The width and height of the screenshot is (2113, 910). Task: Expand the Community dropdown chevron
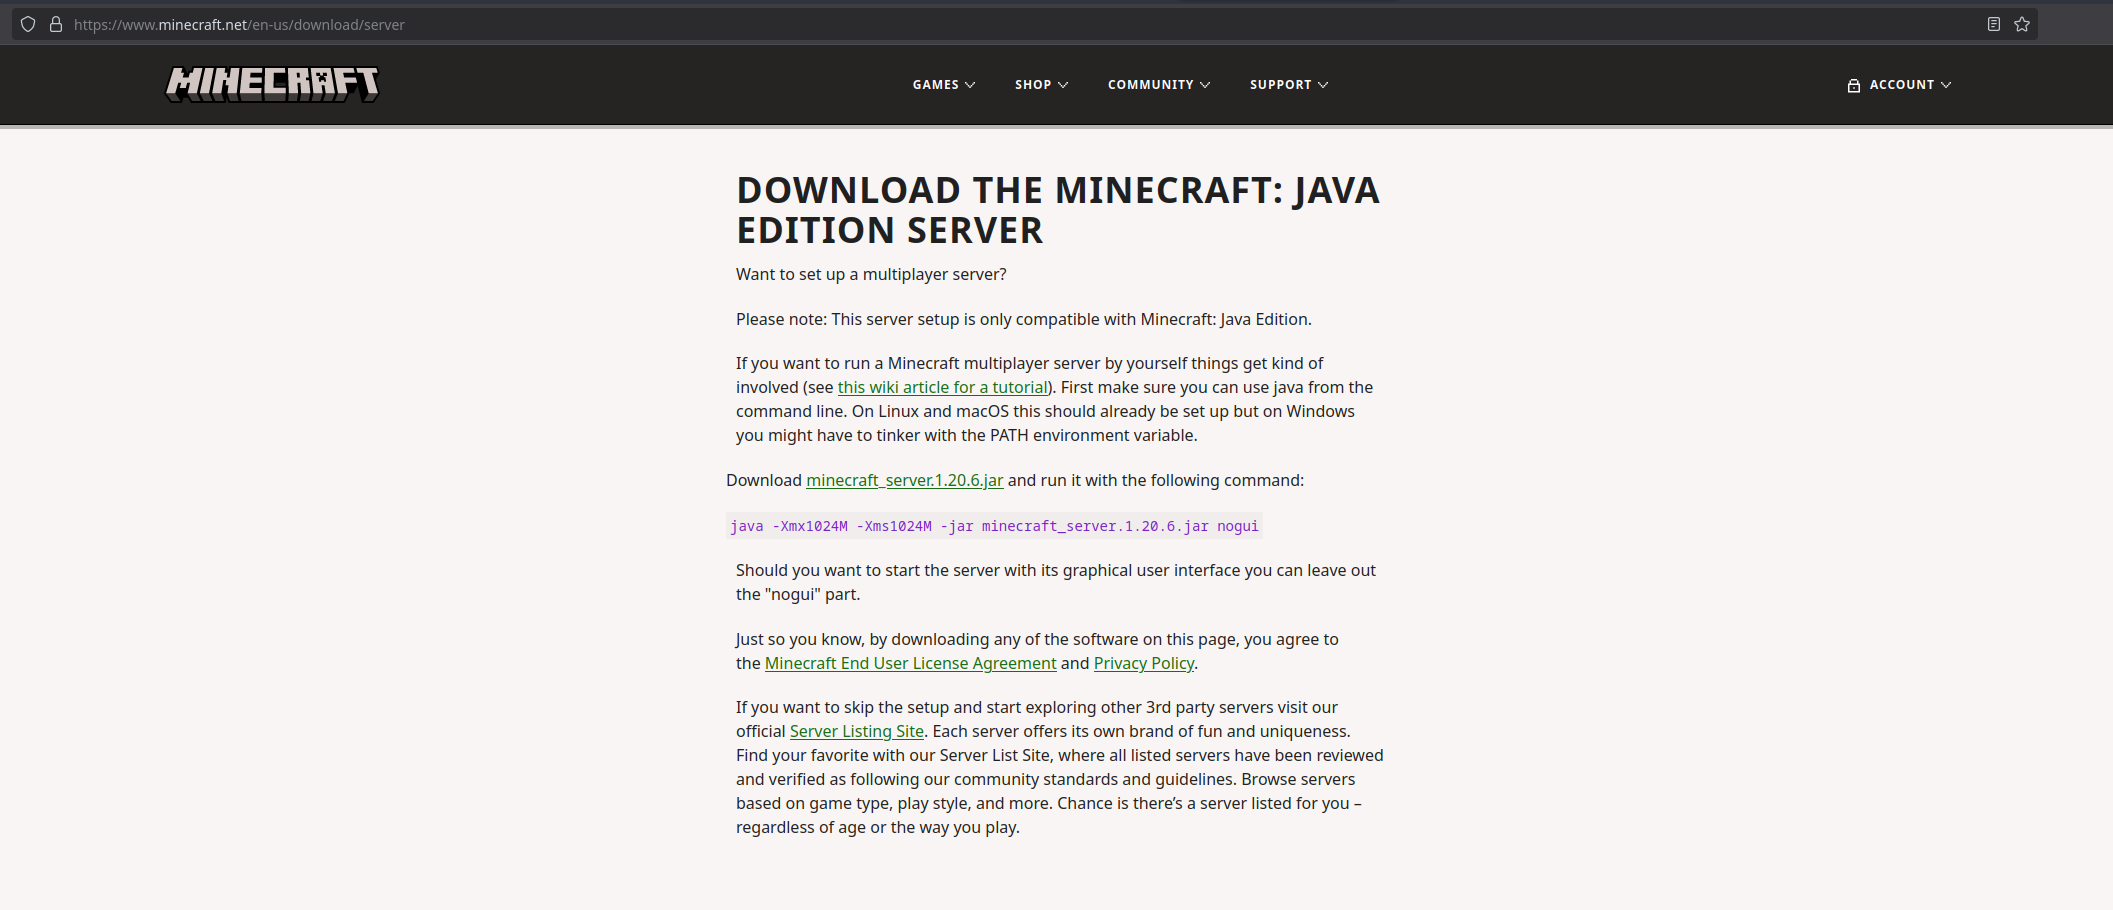pyautogui.click(x=1205, y=85)
